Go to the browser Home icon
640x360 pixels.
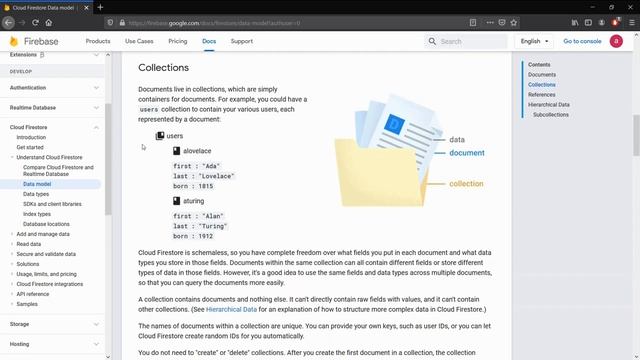pyautogui.click(x=49, y=23)
